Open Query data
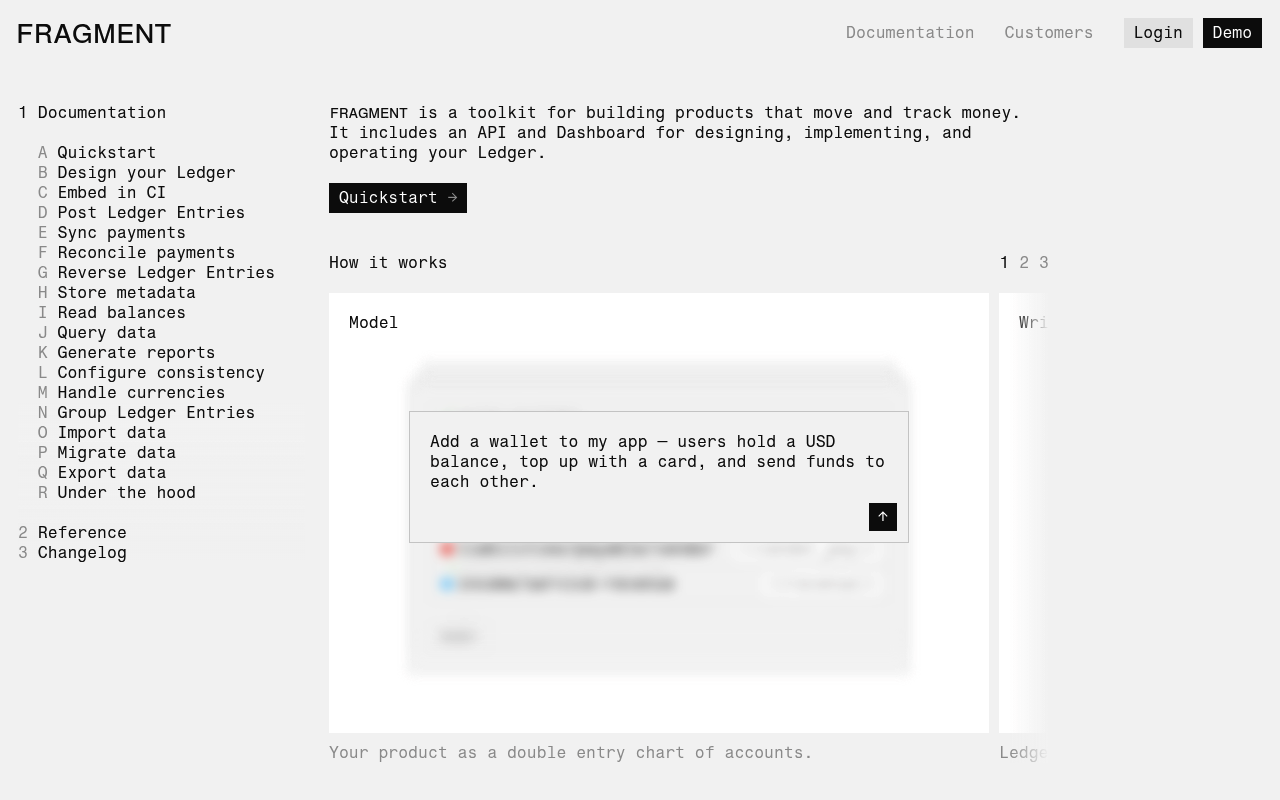The height and width of the screenshot is (800, 1280). coord(107,333)
